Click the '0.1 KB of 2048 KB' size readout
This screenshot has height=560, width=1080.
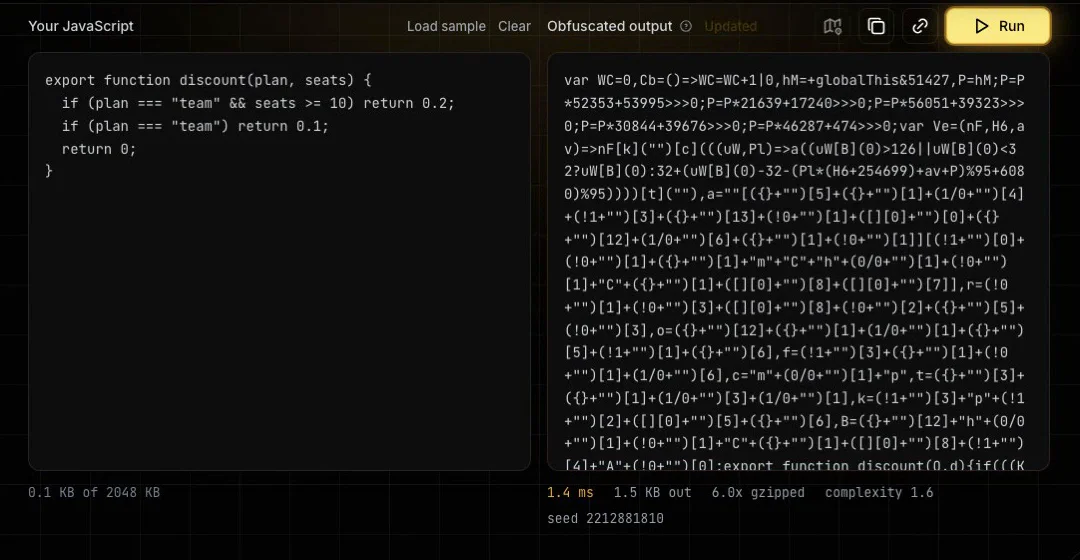[x=94, y=492]
